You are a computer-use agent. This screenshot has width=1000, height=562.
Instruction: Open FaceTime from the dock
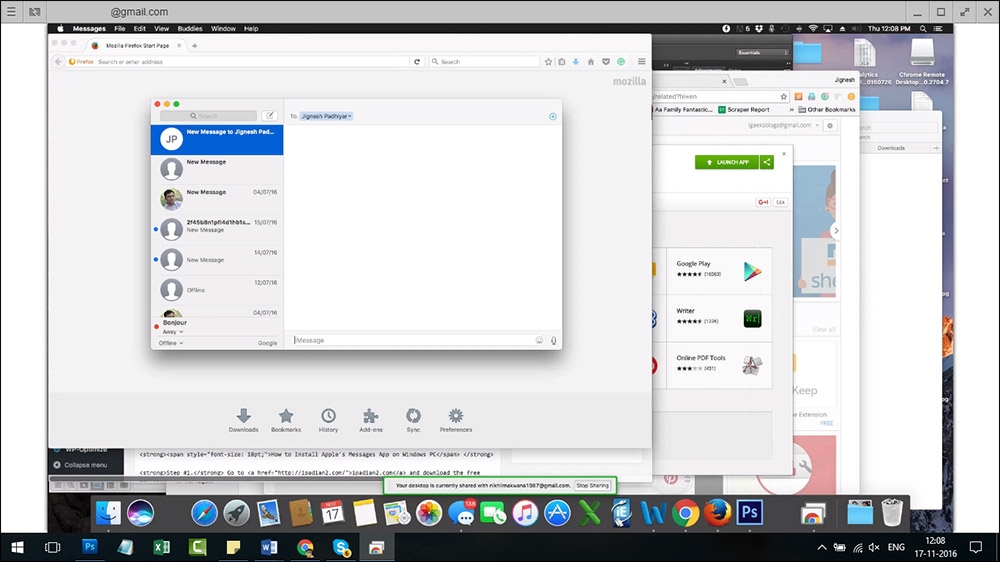493,513
